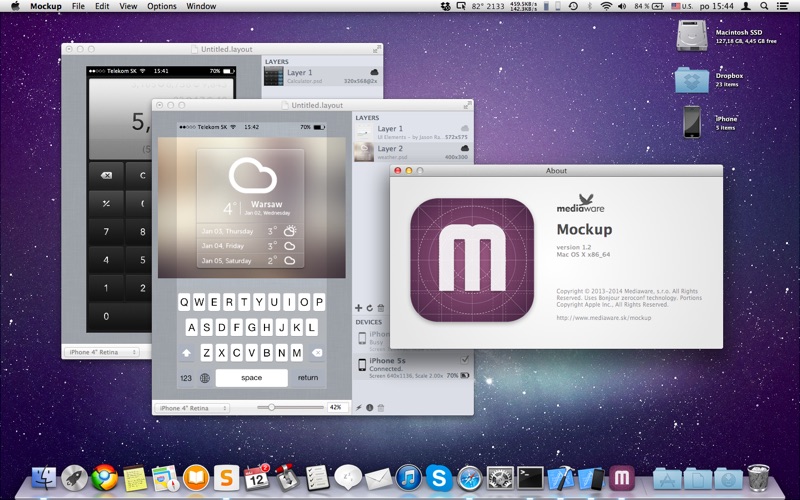This screenshot has height=500, width=800.
Task: Select the Busy iPhone device row
Action: pyautogui.click(x=371, y=341)
